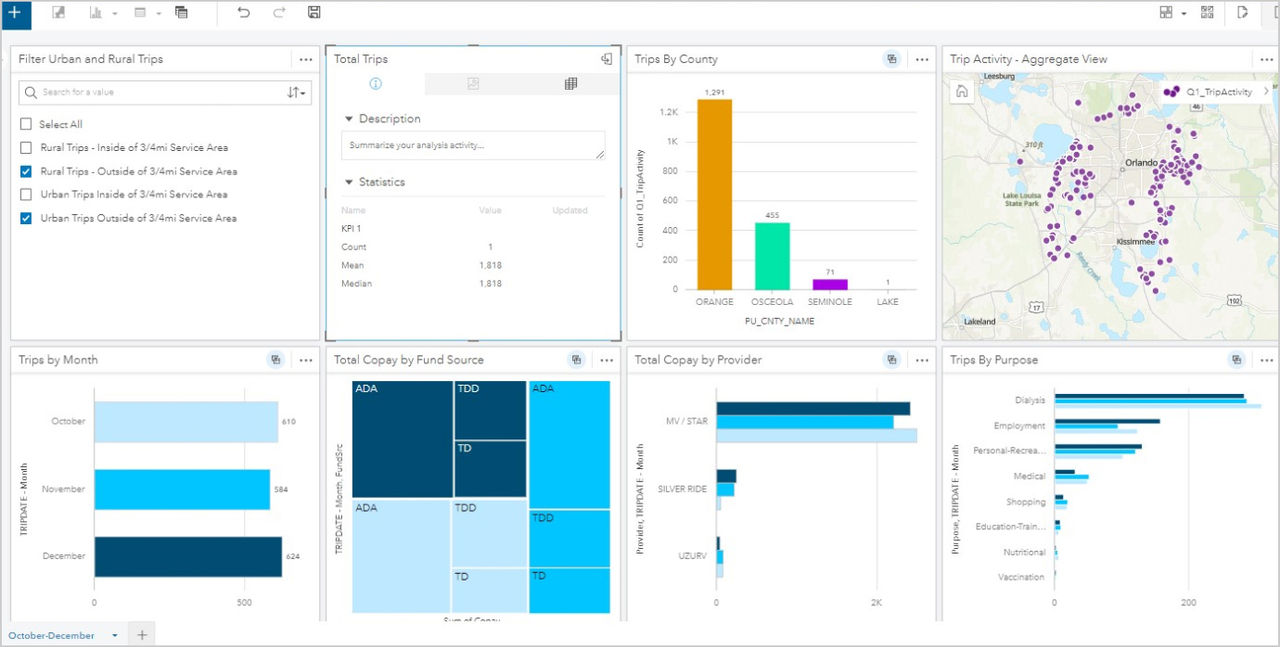Open the filter sort order dropdown
Screen dimensions: 1280x647
pos(297,92)
